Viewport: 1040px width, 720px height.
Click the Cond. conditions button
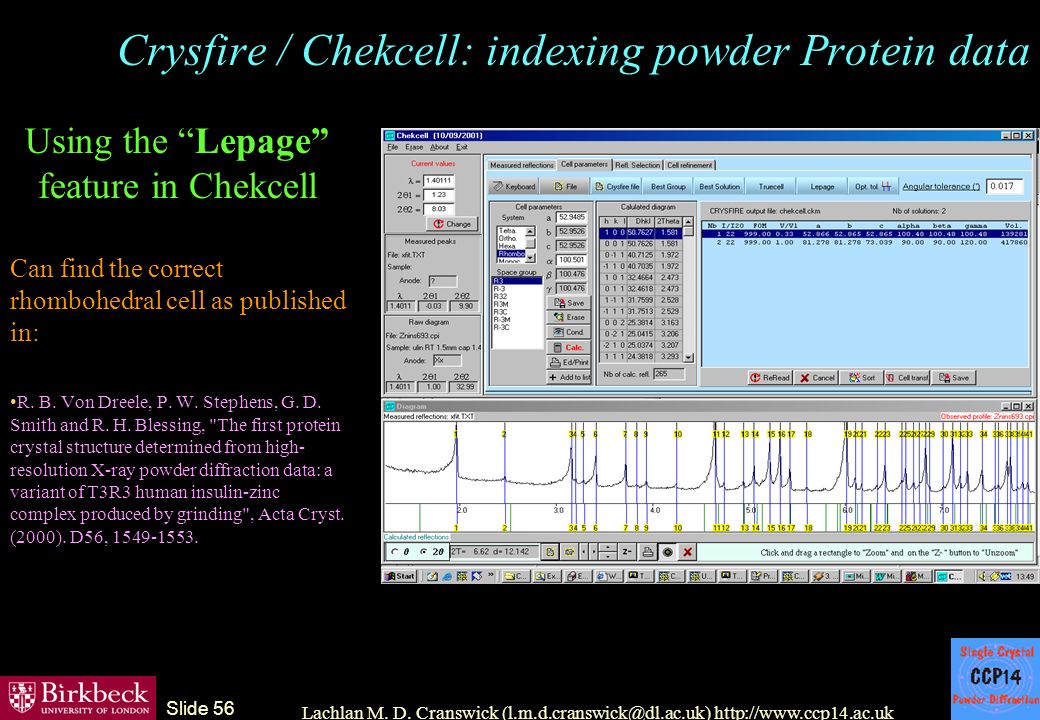point(569,332)
